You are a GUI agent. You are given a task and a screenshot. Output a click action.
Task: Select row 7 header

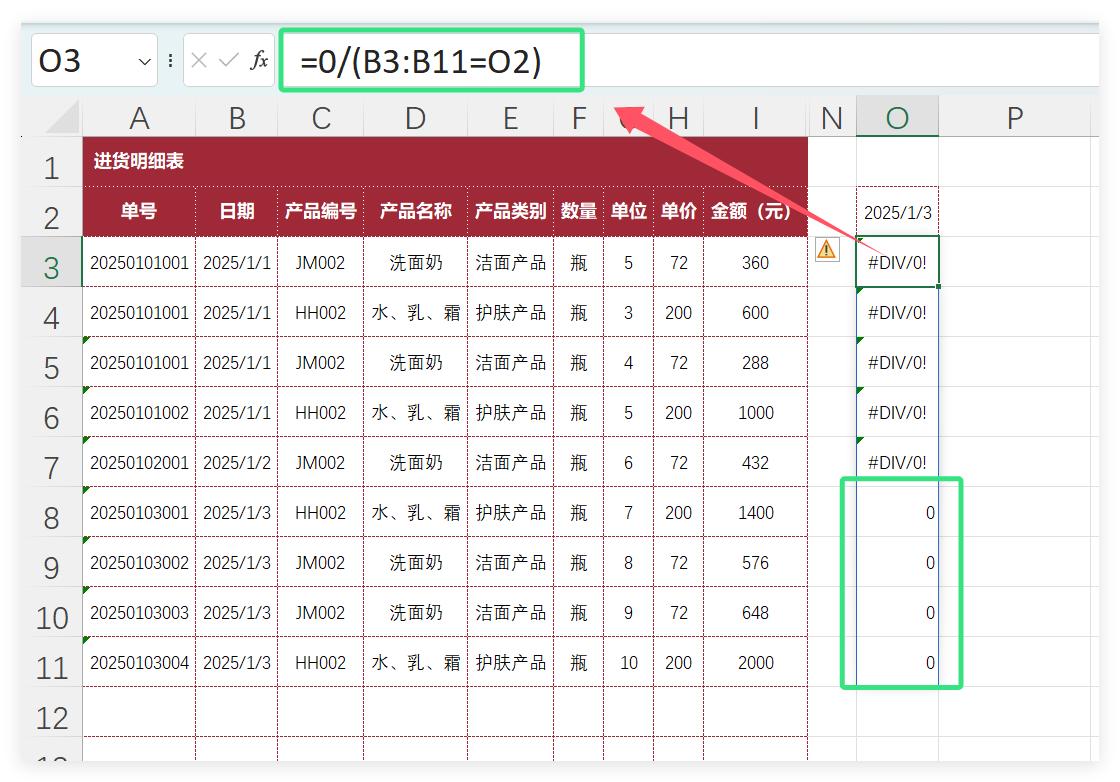[x=51, y=462]
